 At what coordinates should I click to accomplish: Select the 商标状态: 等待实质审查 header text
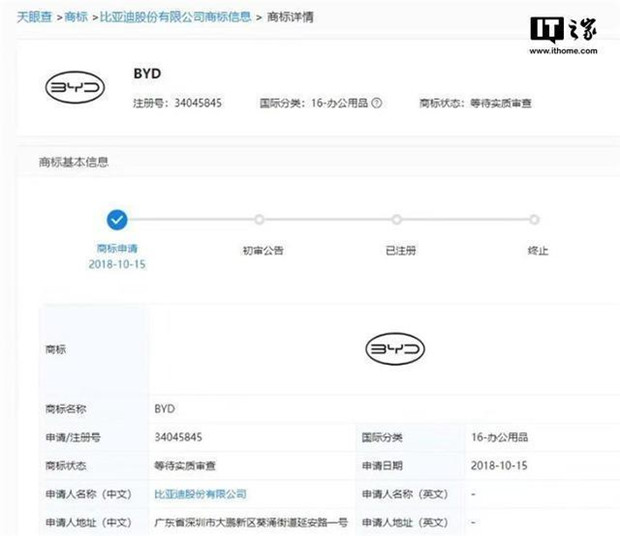pyautogui.click(x=475, y=103)
